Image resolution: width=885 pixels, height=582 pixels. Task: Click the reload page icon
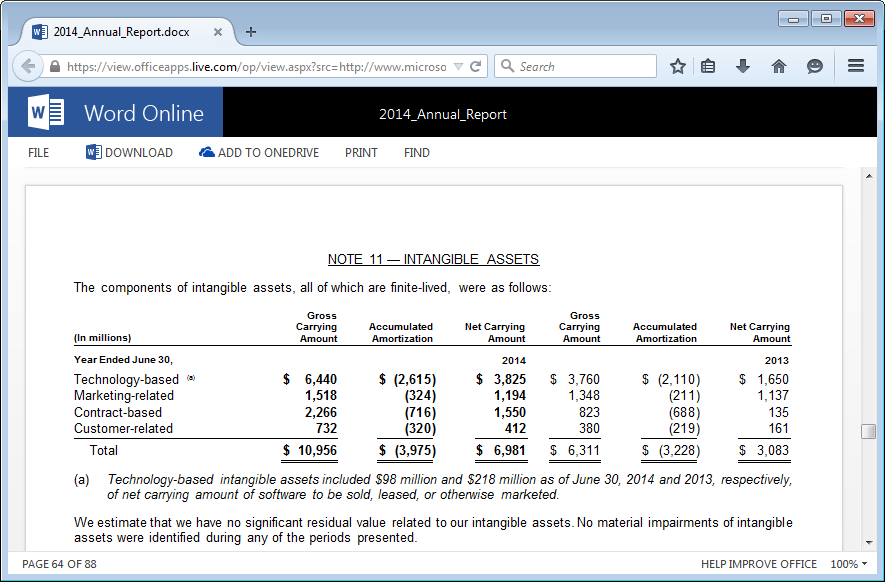pyautogui.click(x=476, y=67)
